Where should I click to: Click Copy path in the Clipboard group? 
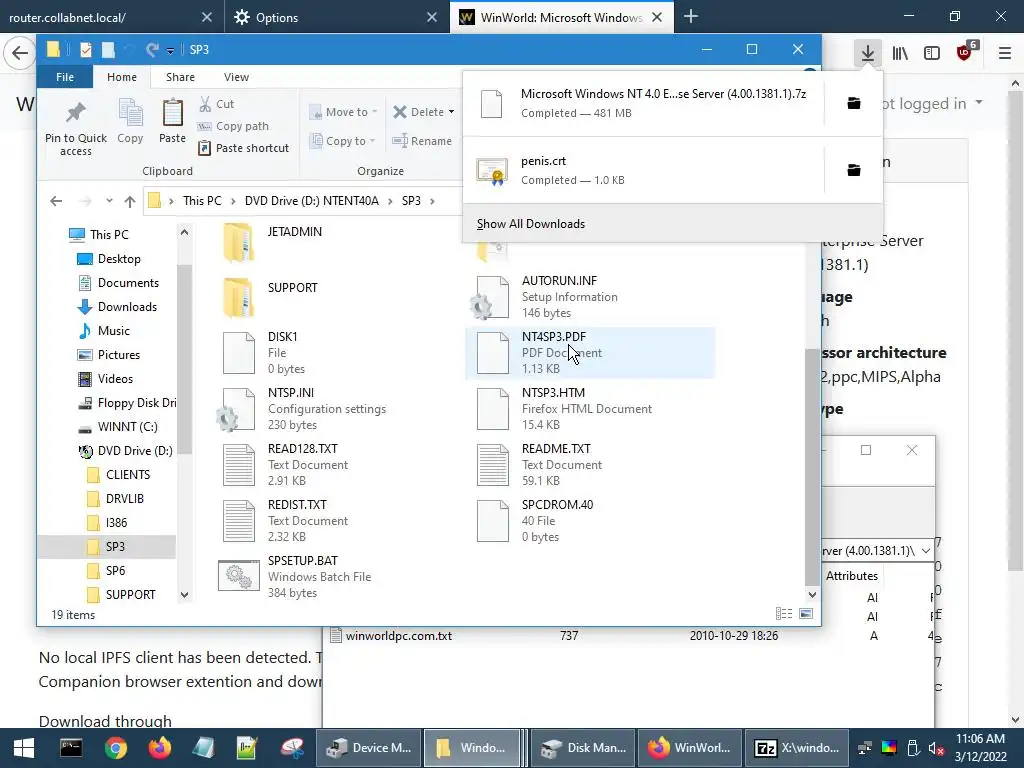click(x=233, y=126)
